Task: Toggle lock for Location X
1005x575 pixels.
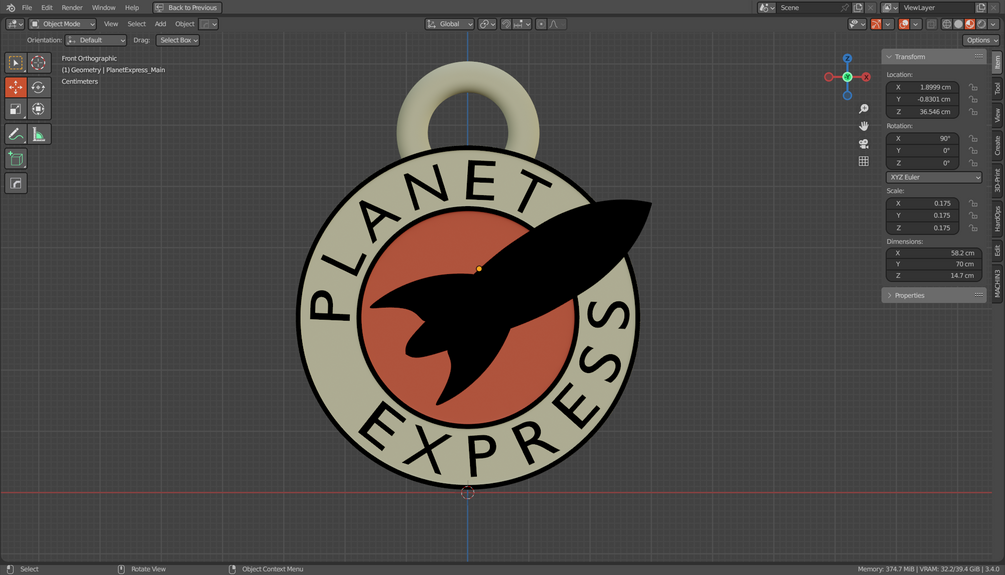Action: (973, 87)
